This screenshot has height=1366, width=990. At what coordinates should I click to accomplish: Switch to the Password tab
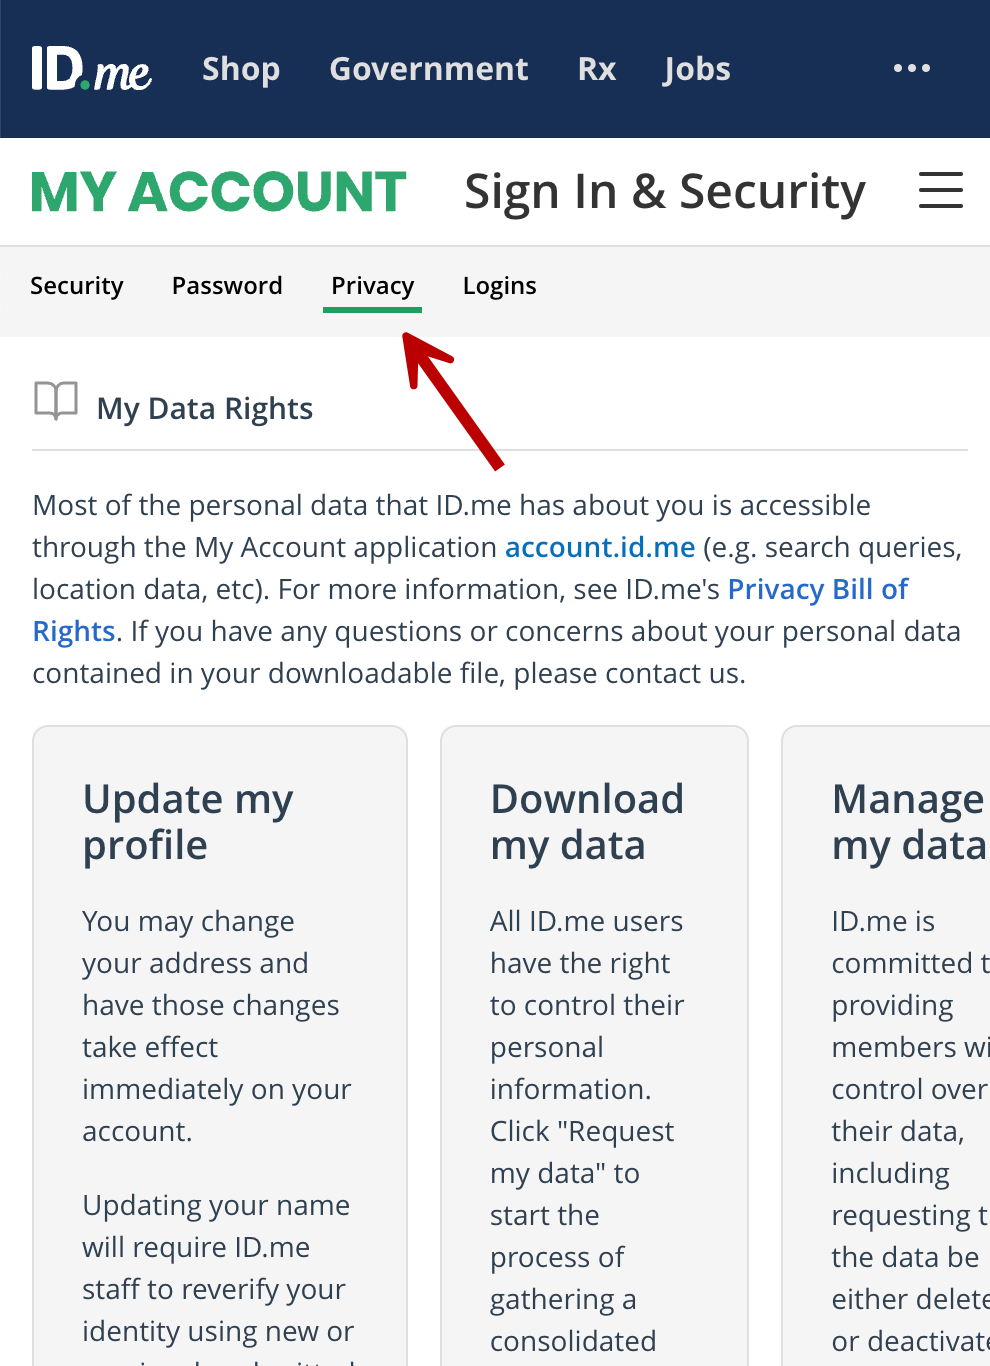click(x=227, y=286)
